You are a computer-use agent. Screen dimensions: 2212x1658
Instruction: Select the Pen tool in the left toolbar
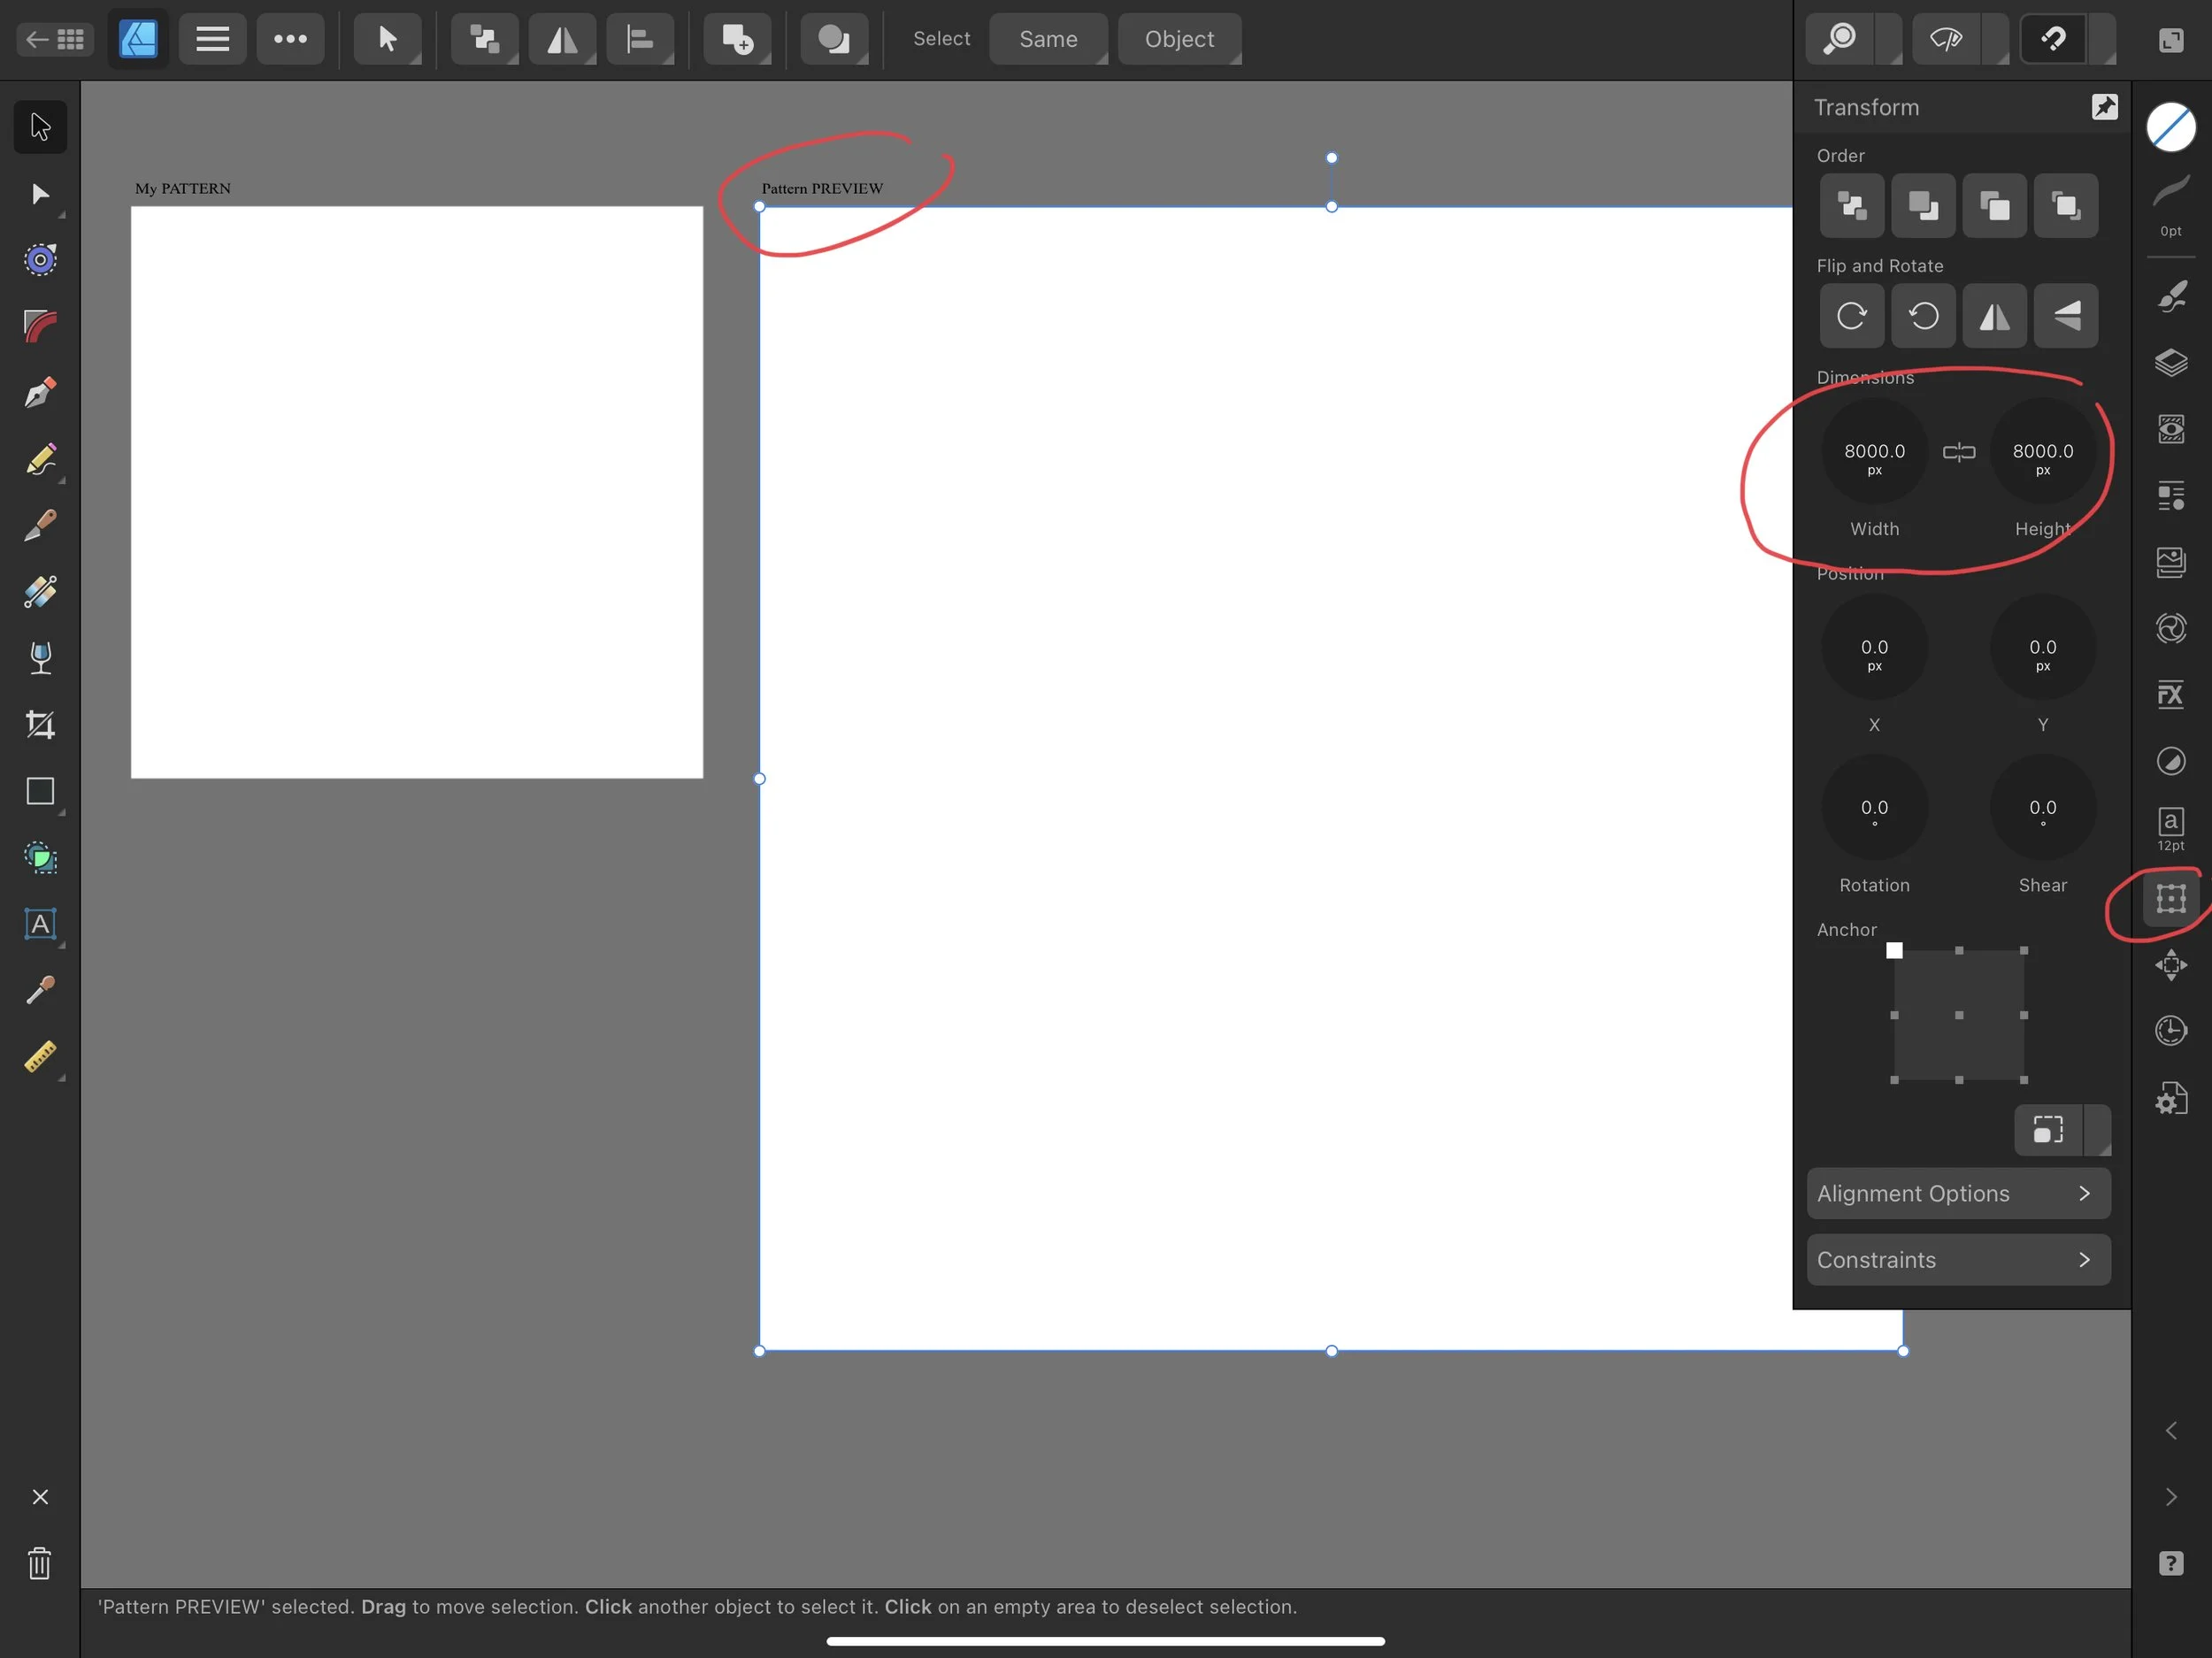point(40,392)
